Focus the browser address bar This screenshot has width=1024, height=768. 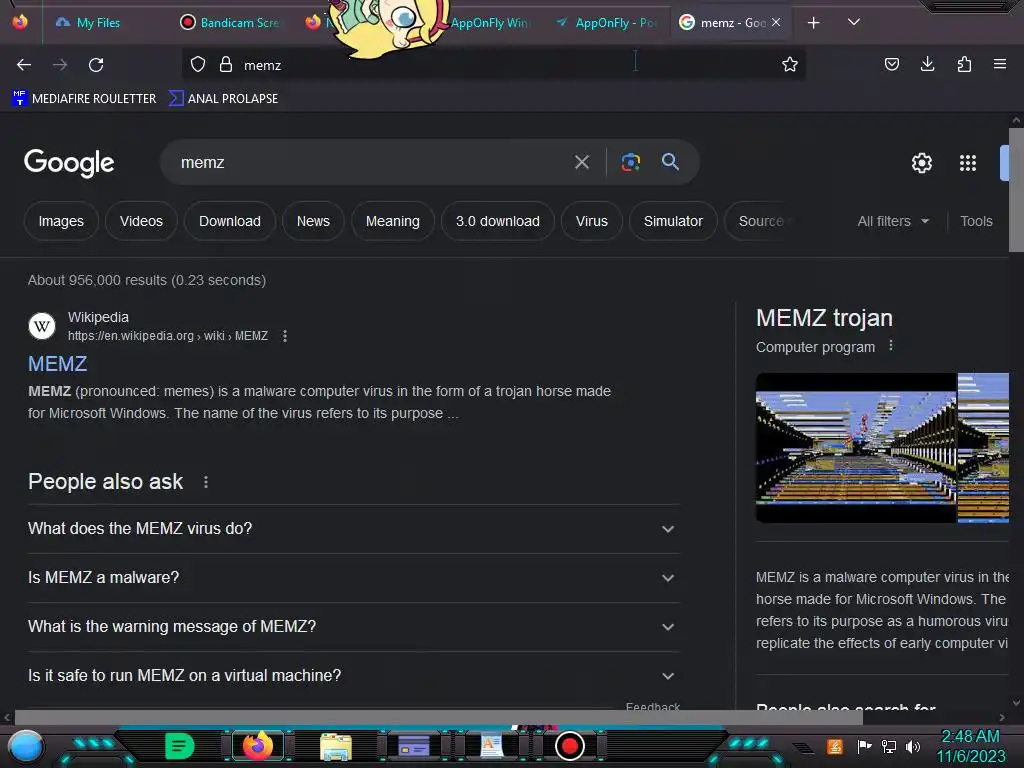(496, 65)
